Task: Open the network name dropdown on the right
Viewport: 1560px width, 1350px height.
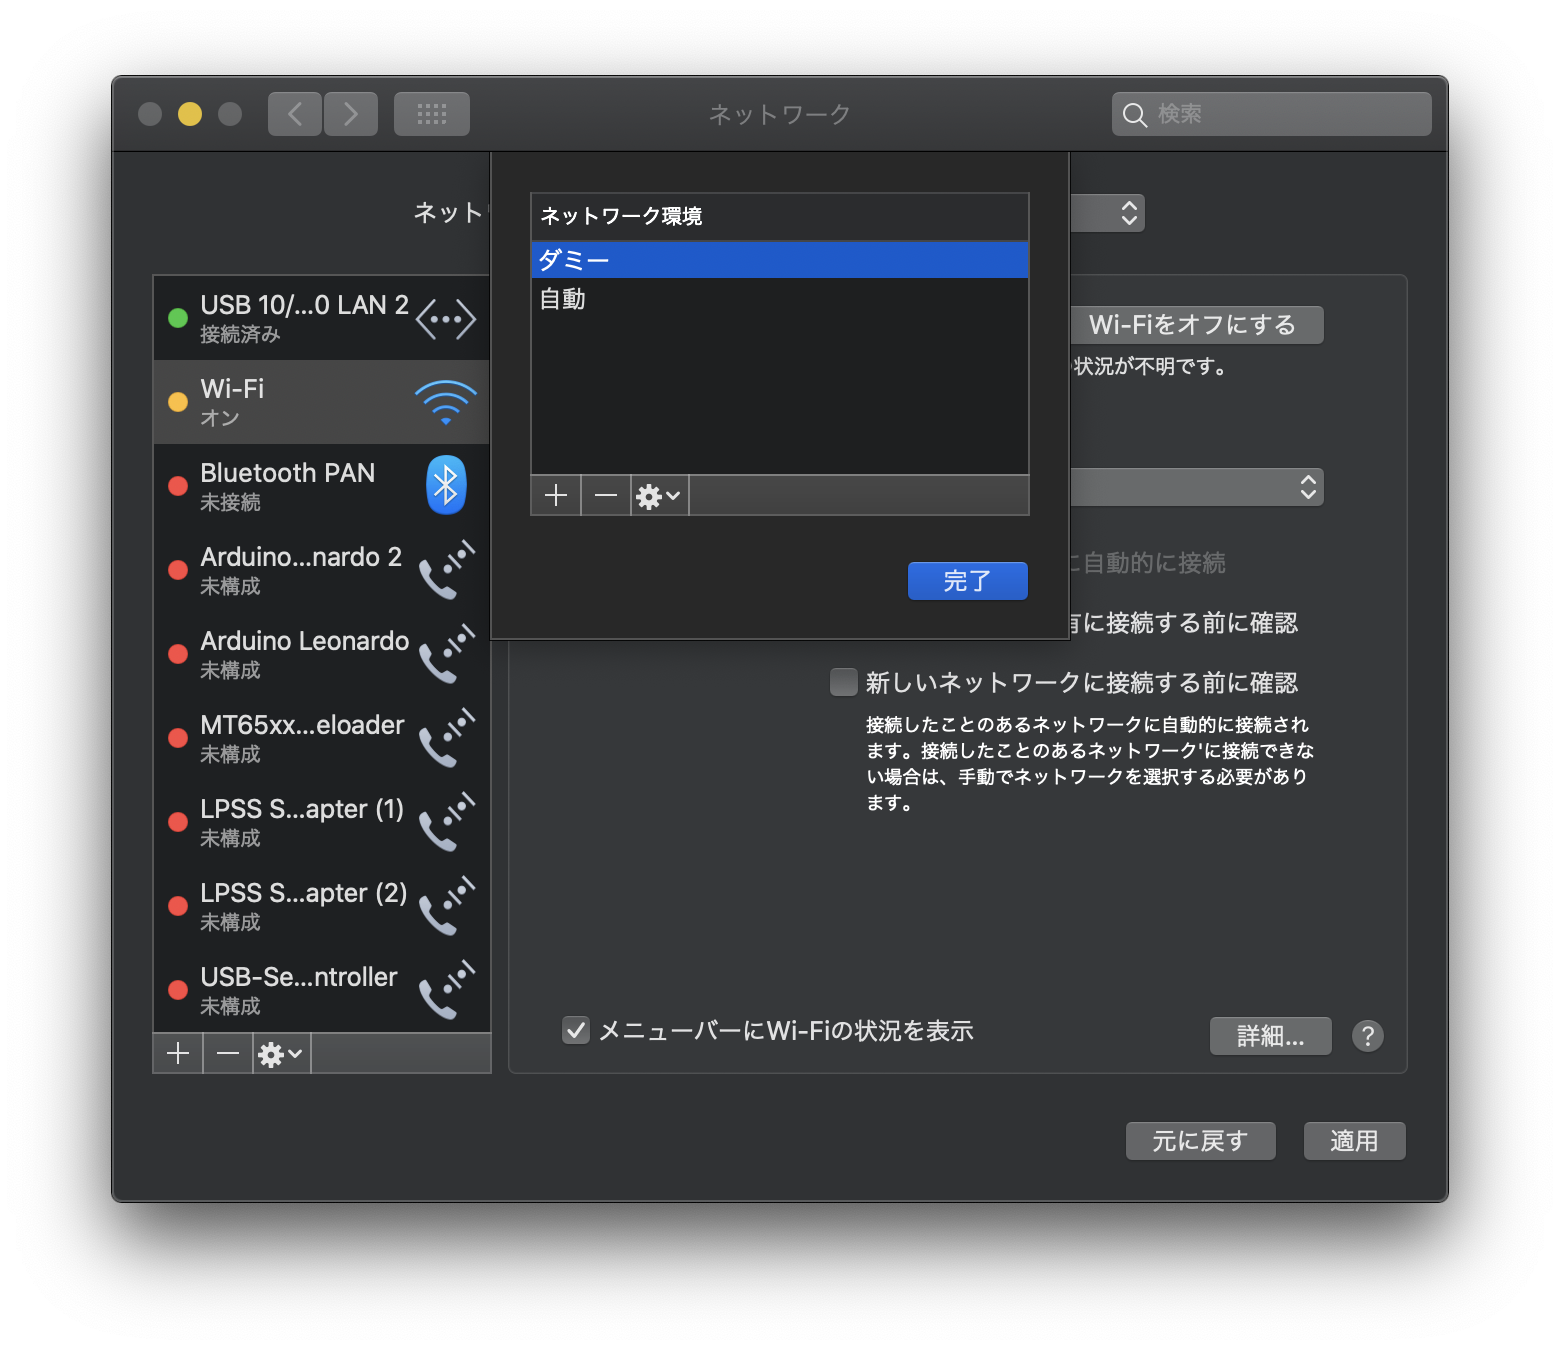Action: [x=1310, y=487]
